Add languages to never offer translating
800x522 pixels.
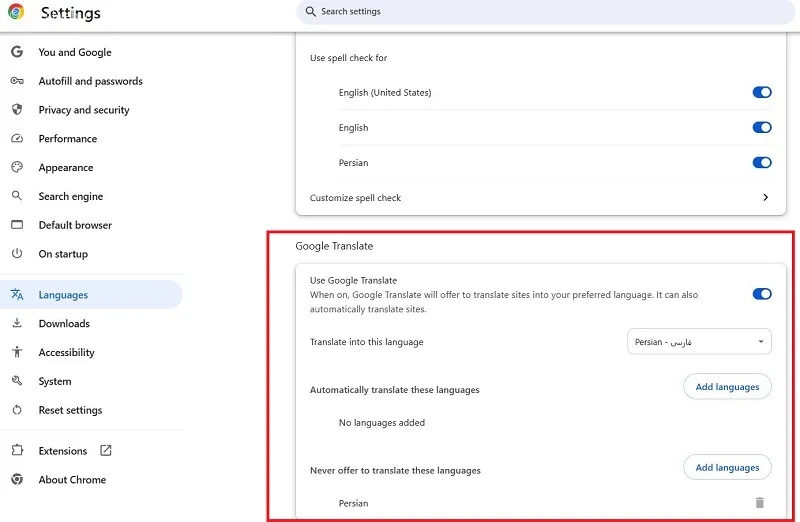coord(727,467)
